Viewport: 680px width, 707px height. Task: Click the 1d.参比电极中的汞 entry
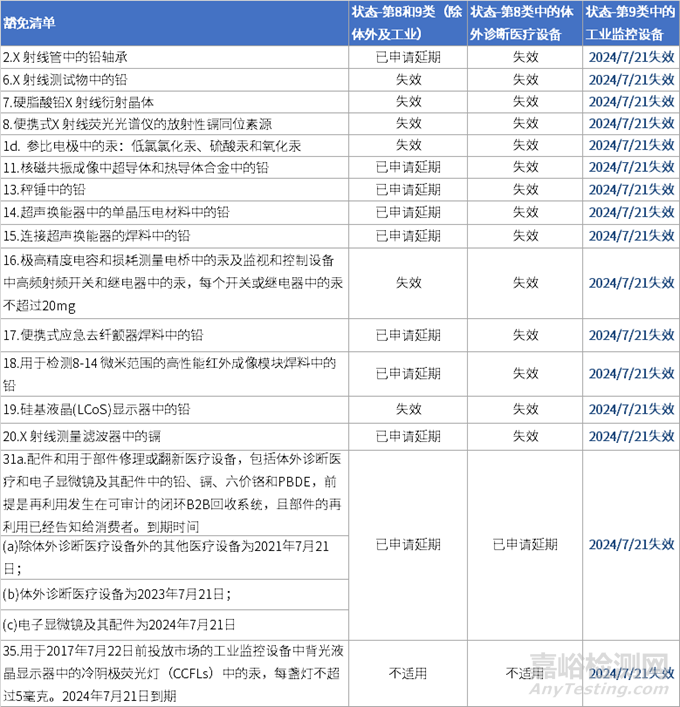coord(130,145)
